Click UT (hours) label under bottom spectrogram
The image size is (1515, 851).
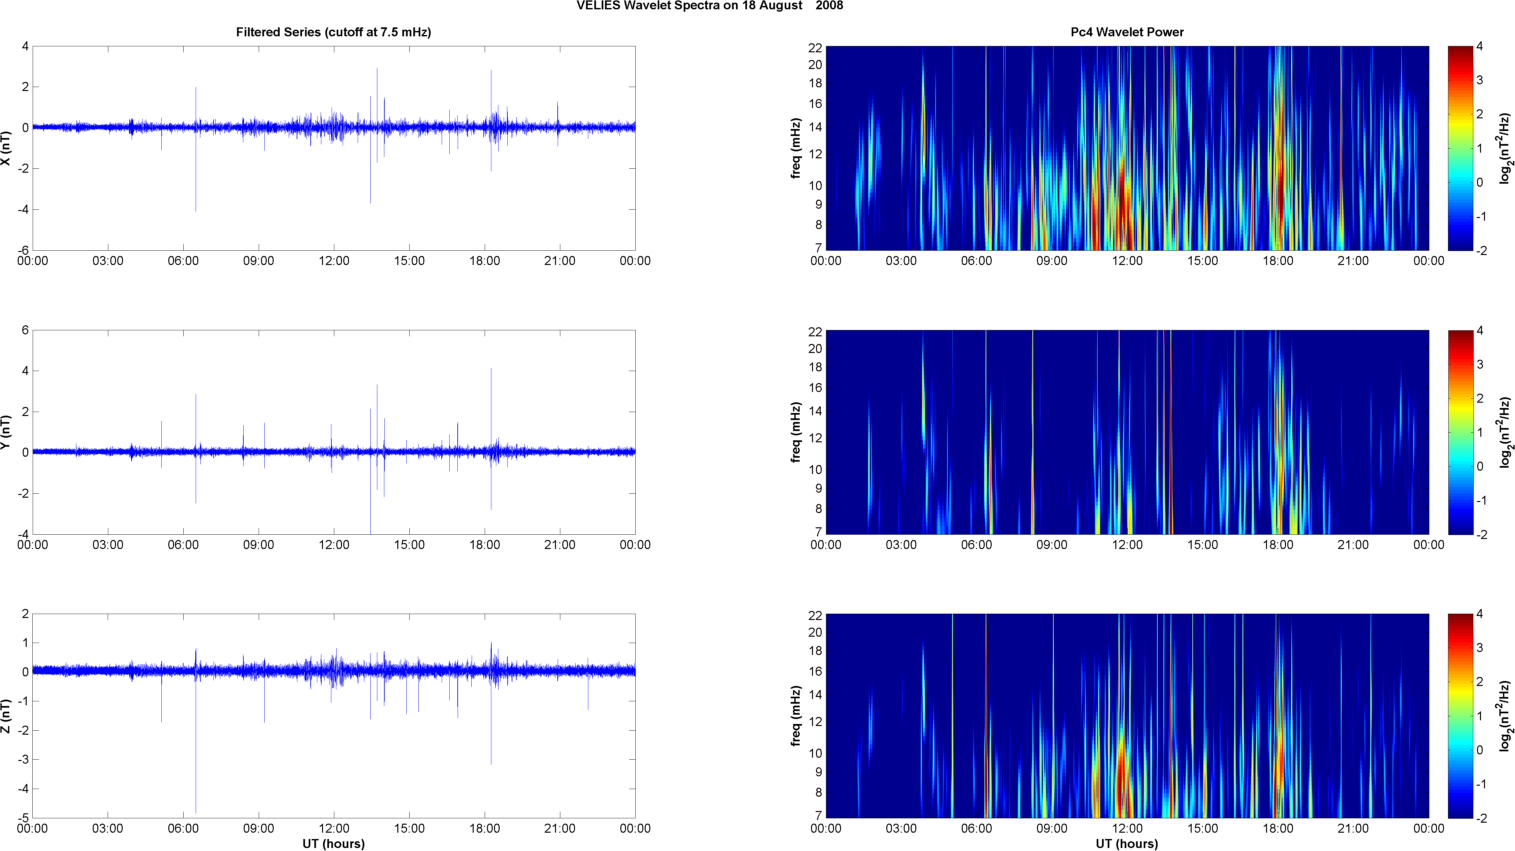(x=1126, y=844)
